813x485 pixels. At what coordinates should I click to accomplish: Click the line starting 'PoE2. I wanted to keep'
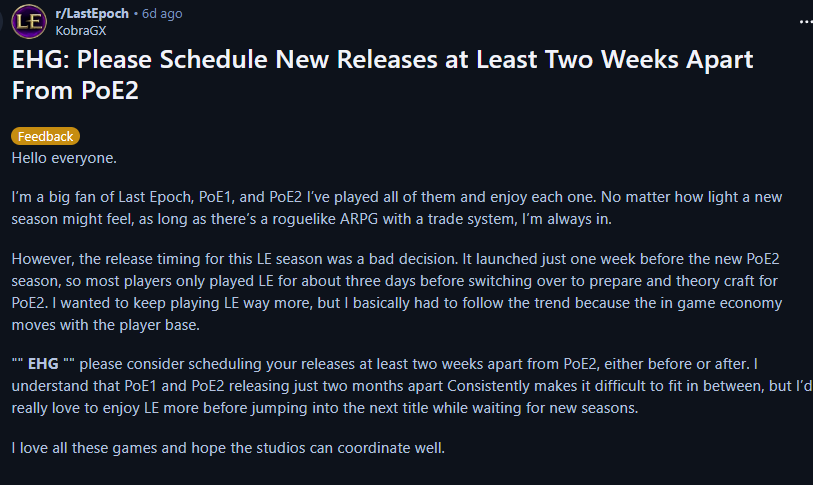pos(397,303)
